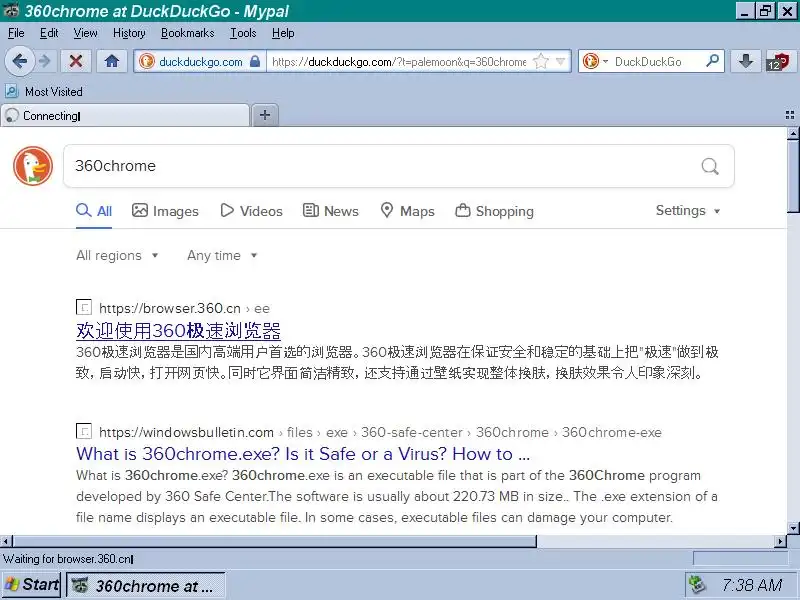Click the system tray network icon
The image size is (800, 600).
pos(697,585)
